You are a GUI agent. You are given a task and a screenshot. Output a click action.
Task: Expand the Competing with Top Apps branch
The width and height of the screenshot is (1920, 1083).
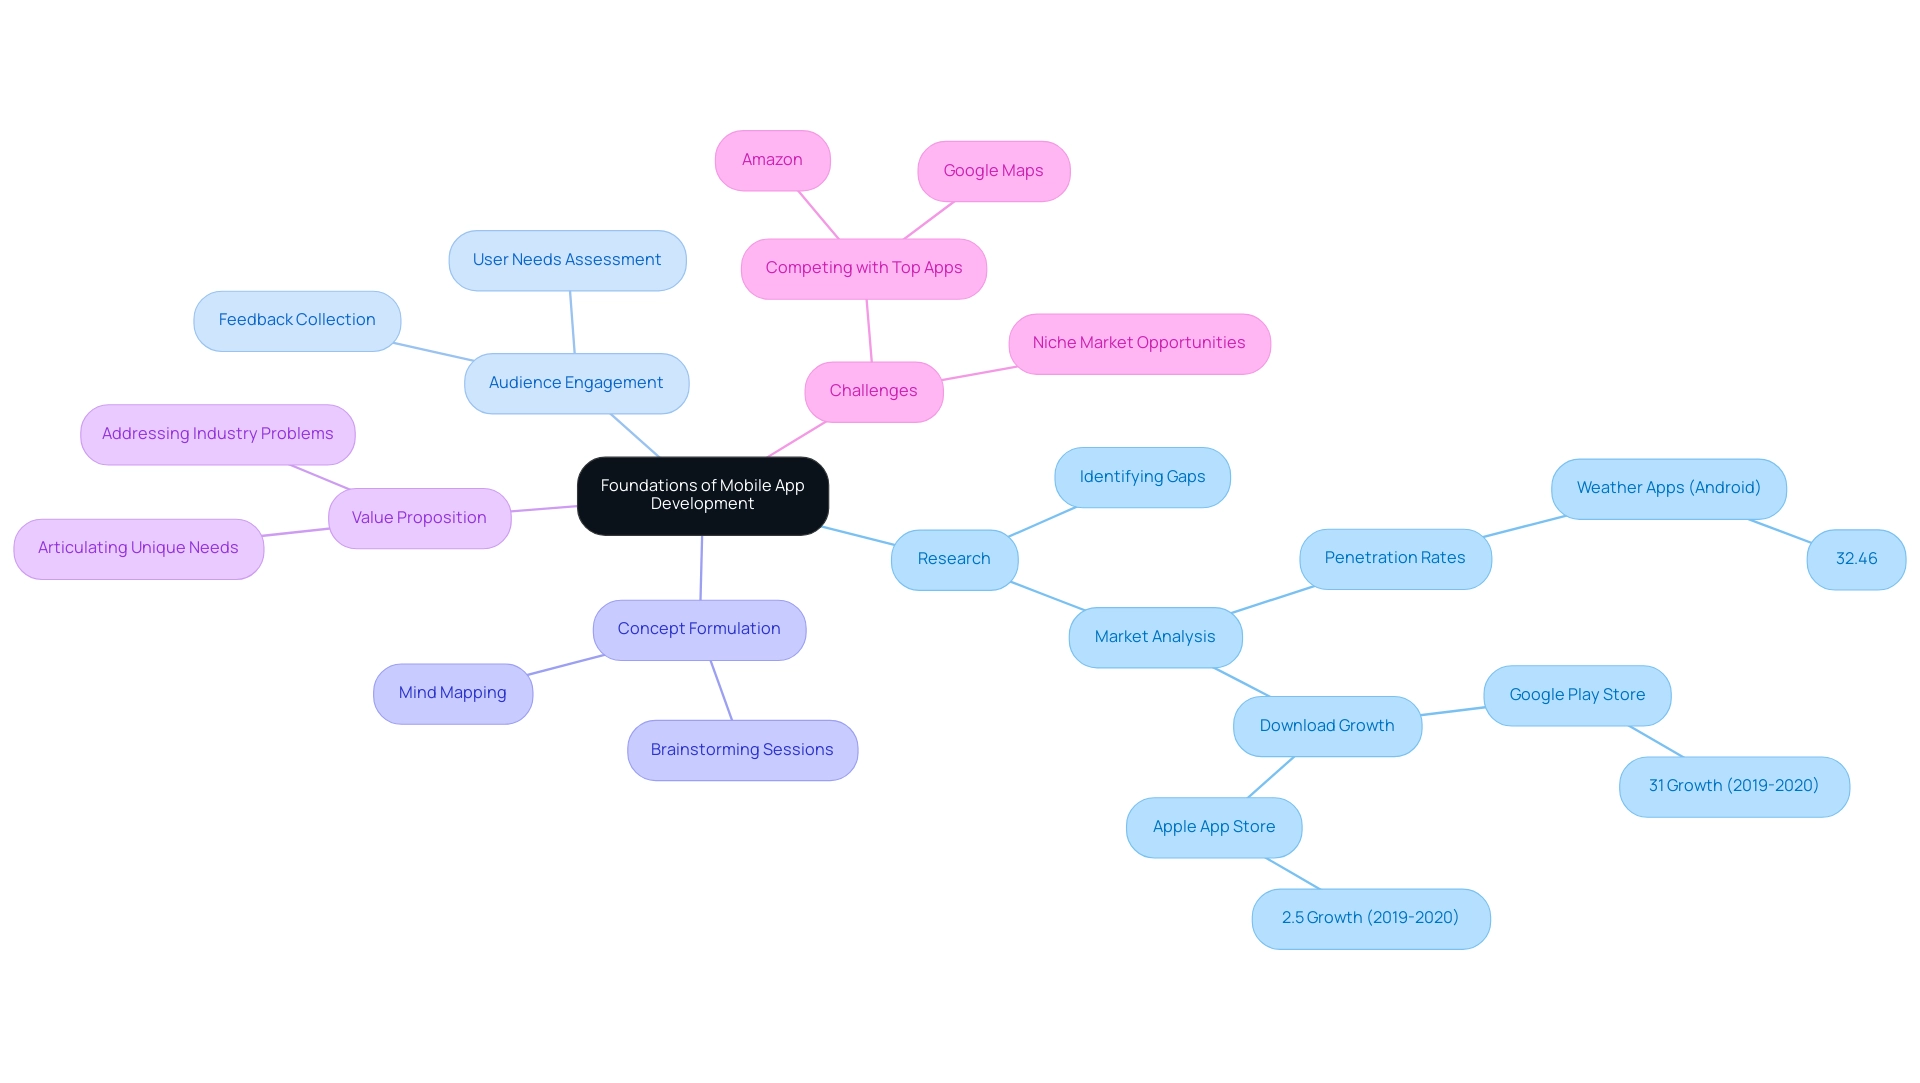pos(864,266)
